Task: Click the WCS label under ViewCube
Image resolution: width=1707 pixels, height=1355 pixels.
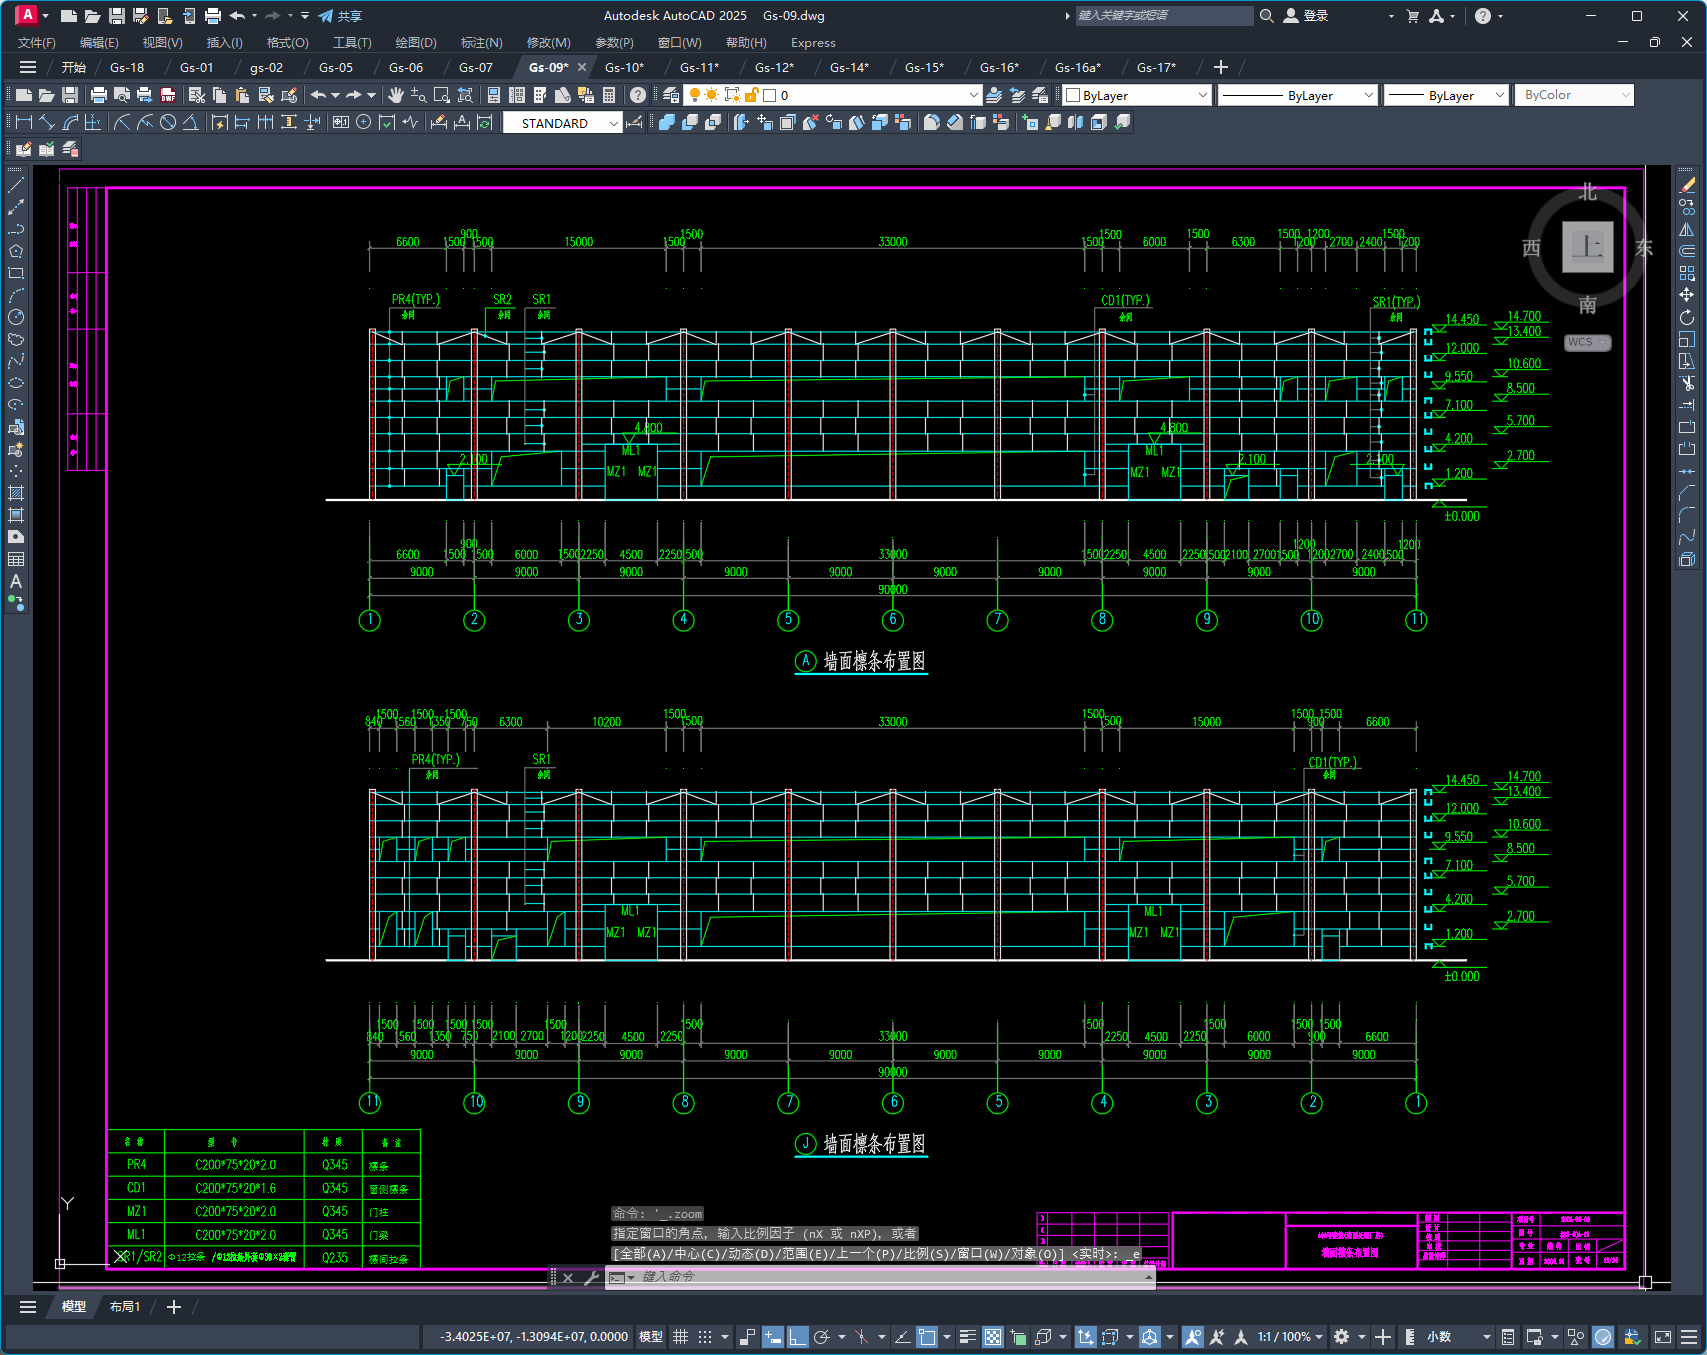Action: click(1587, 342)
